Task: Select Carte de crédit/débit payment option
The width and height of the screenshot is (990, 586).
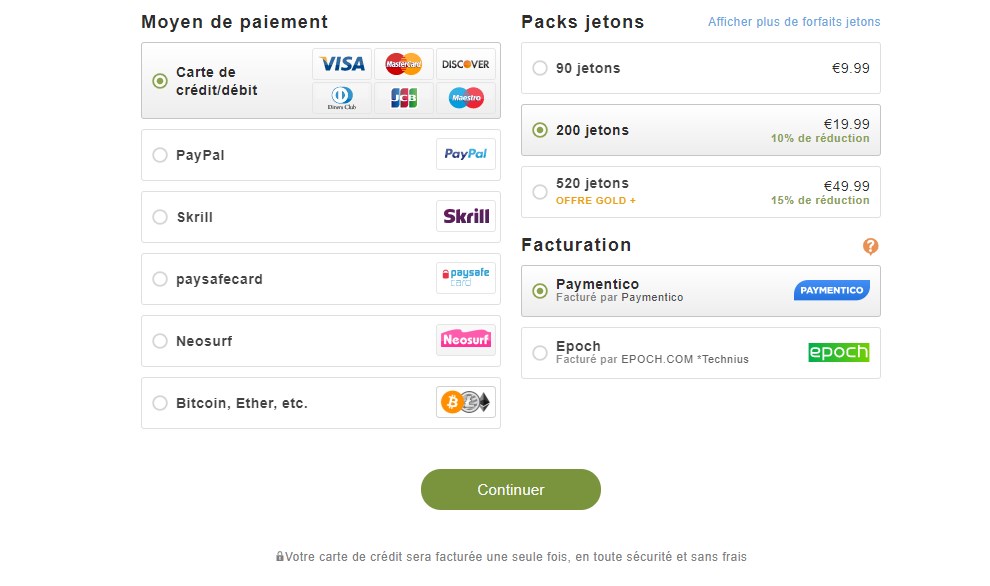Action: (321, 81)
